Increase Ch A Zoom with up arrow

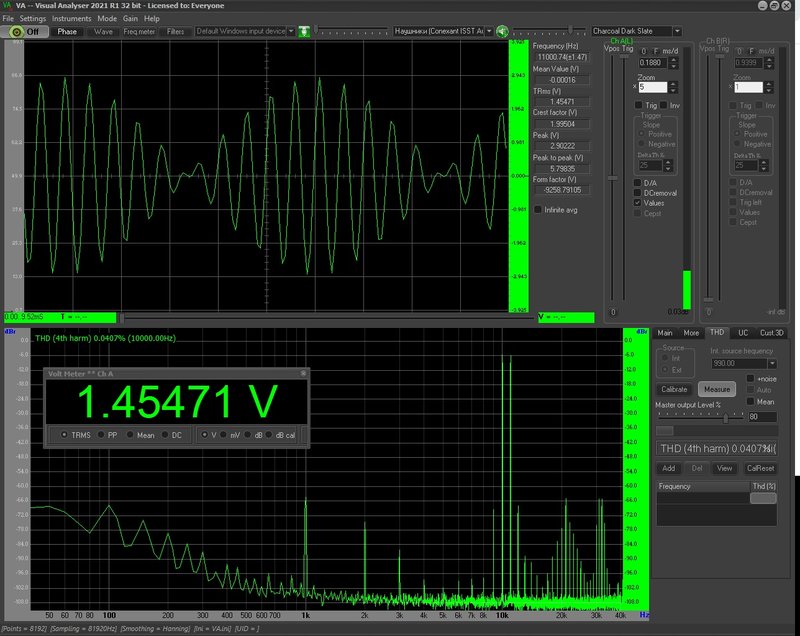click(673, 84)
